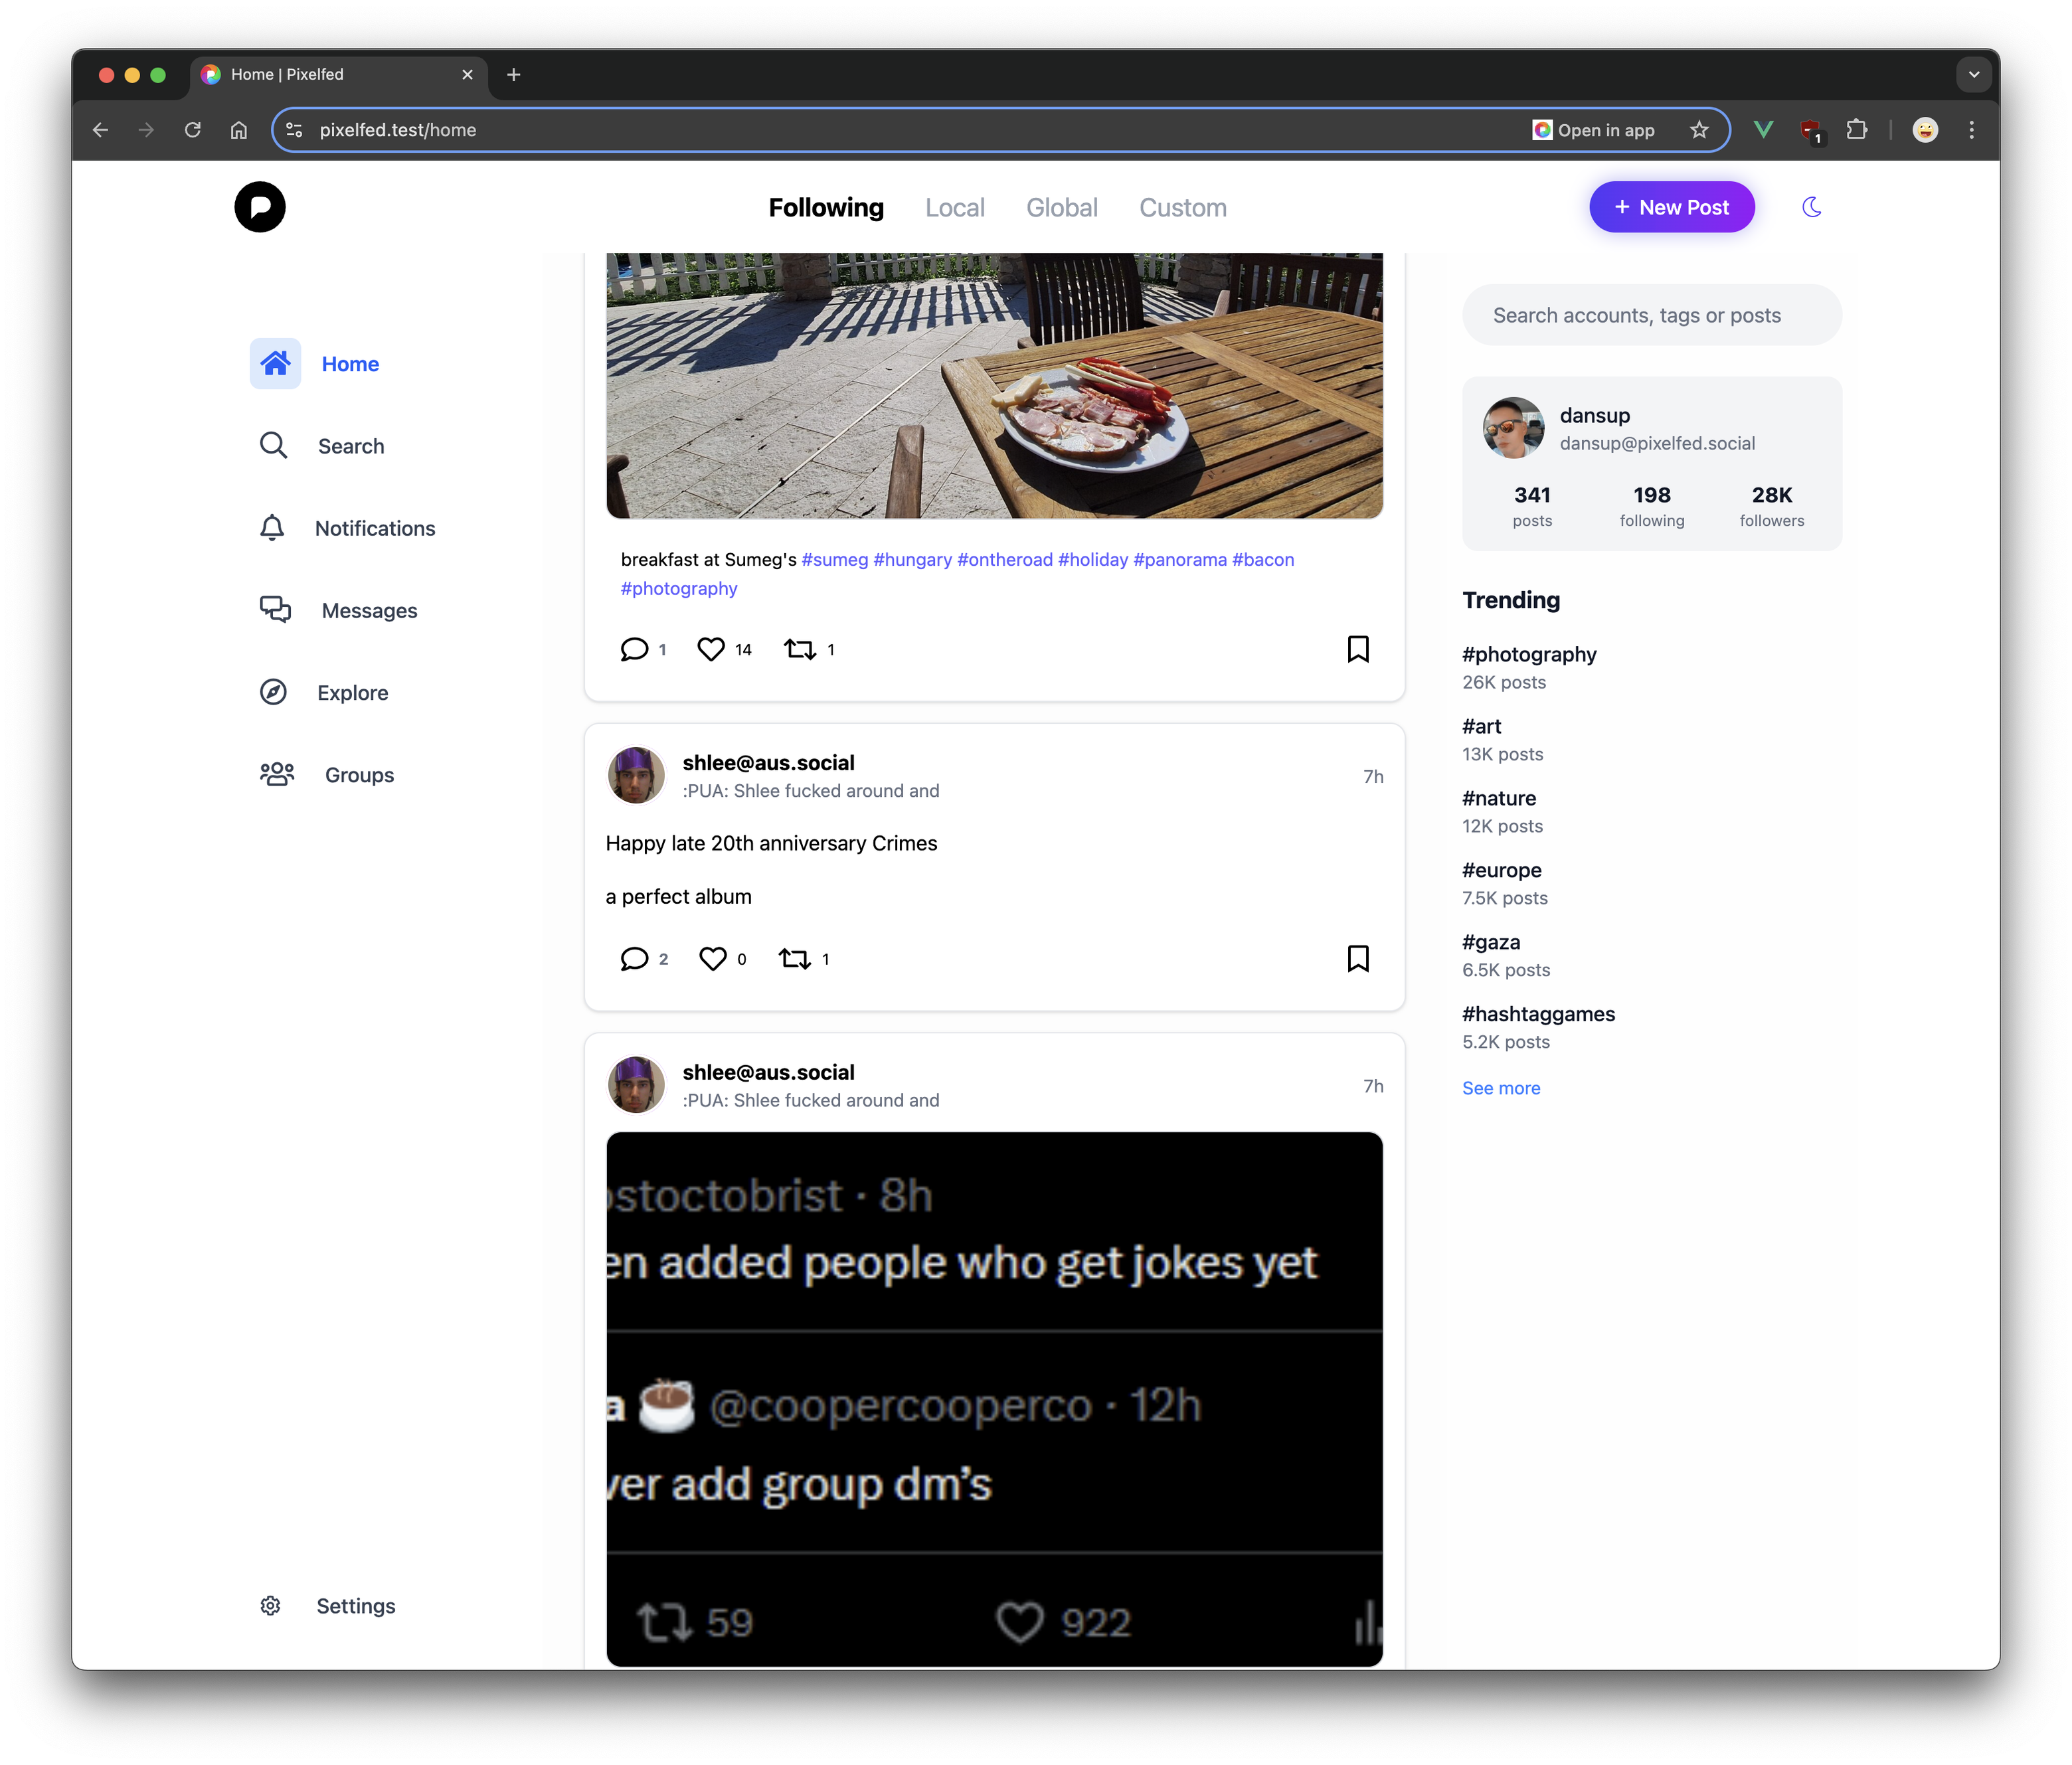The image size is (2072, 1765).
Task: Open the 7h timestamp on the anniversary post
Action: (1372, 776)
